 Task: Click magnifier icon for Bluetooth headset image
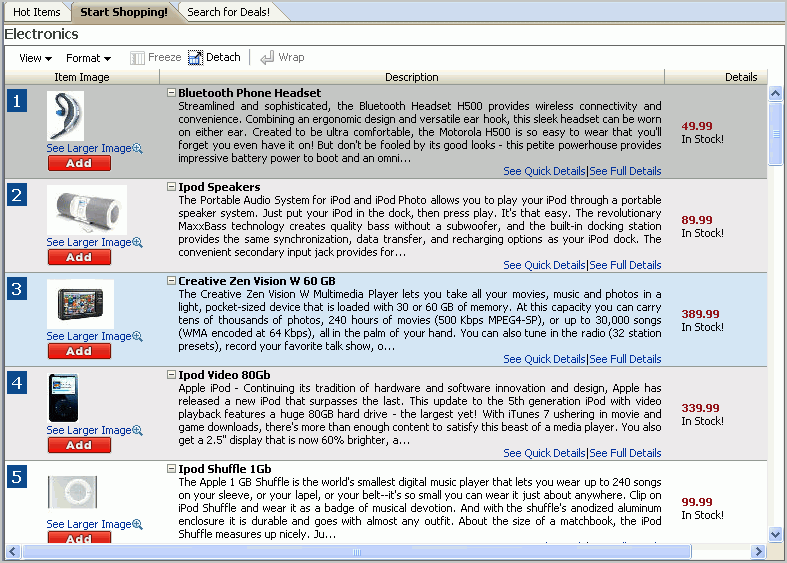(138, 149)
